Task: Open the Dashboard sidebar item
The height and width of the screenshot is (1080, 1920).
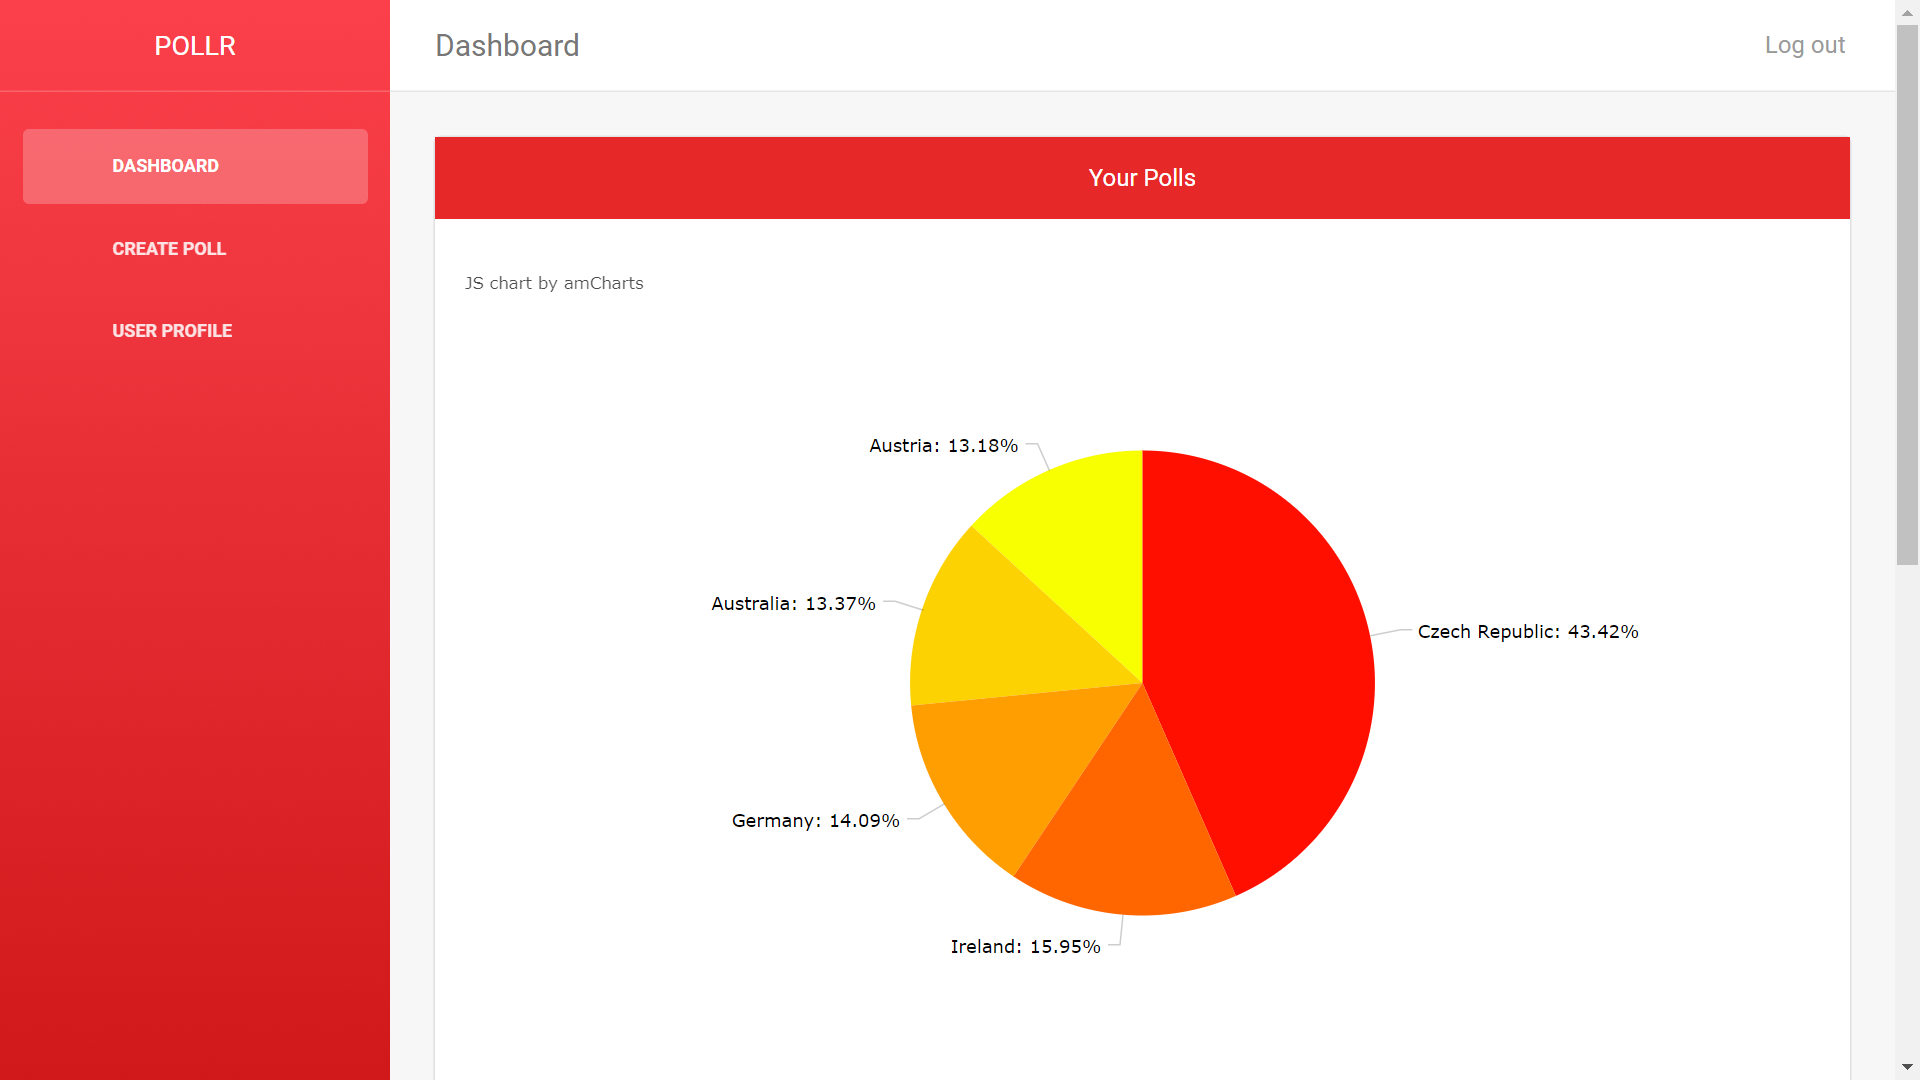Action: coord(166,166)
